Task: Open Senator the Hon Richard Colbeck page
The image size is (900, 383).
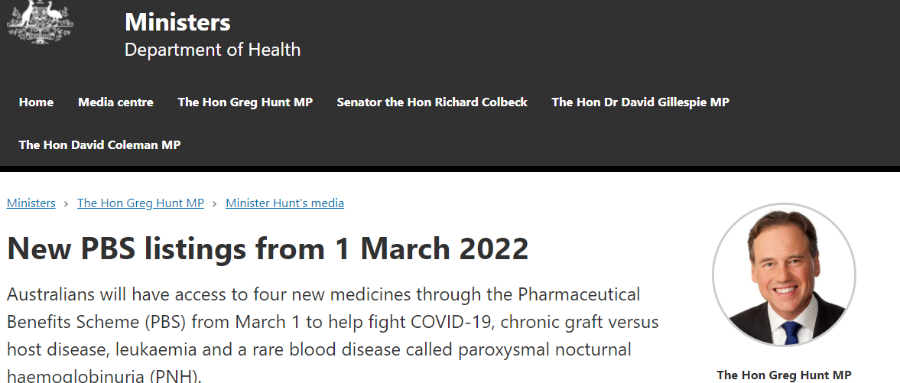Action: pos(432,102)
